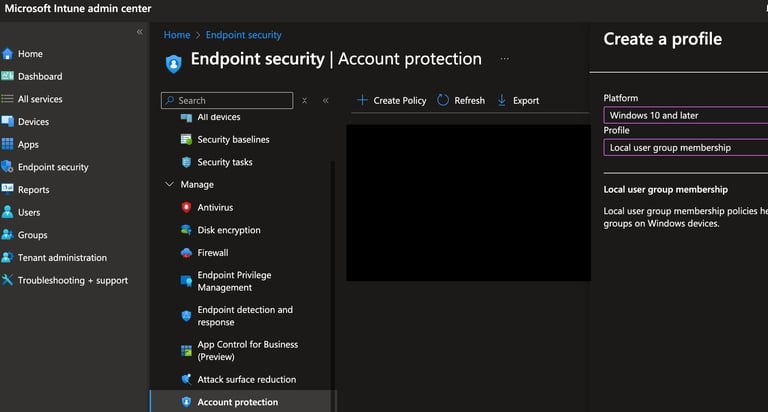Viewport: 768px width, 412px height.
Task: Click the red Antivirus shield icon
Action: pyautogui.click(x=186, y=207)
